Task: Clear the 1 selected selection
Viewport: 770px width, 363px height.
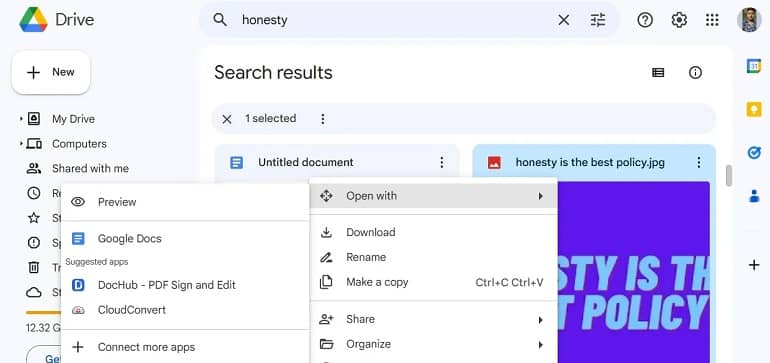Action: 226,119
